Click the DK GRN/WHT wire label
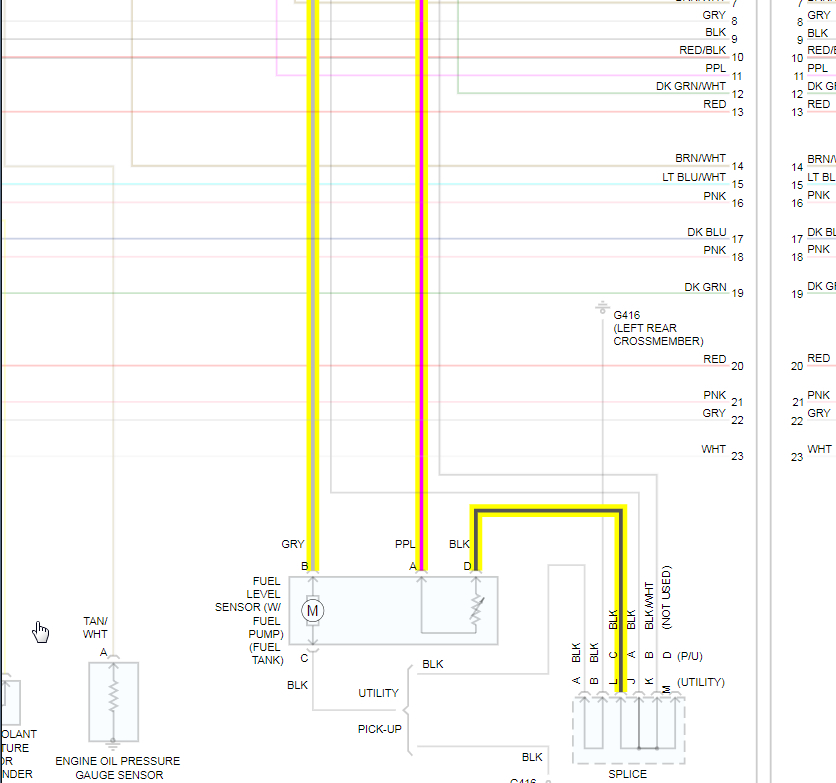 click(x=690, y=86)
